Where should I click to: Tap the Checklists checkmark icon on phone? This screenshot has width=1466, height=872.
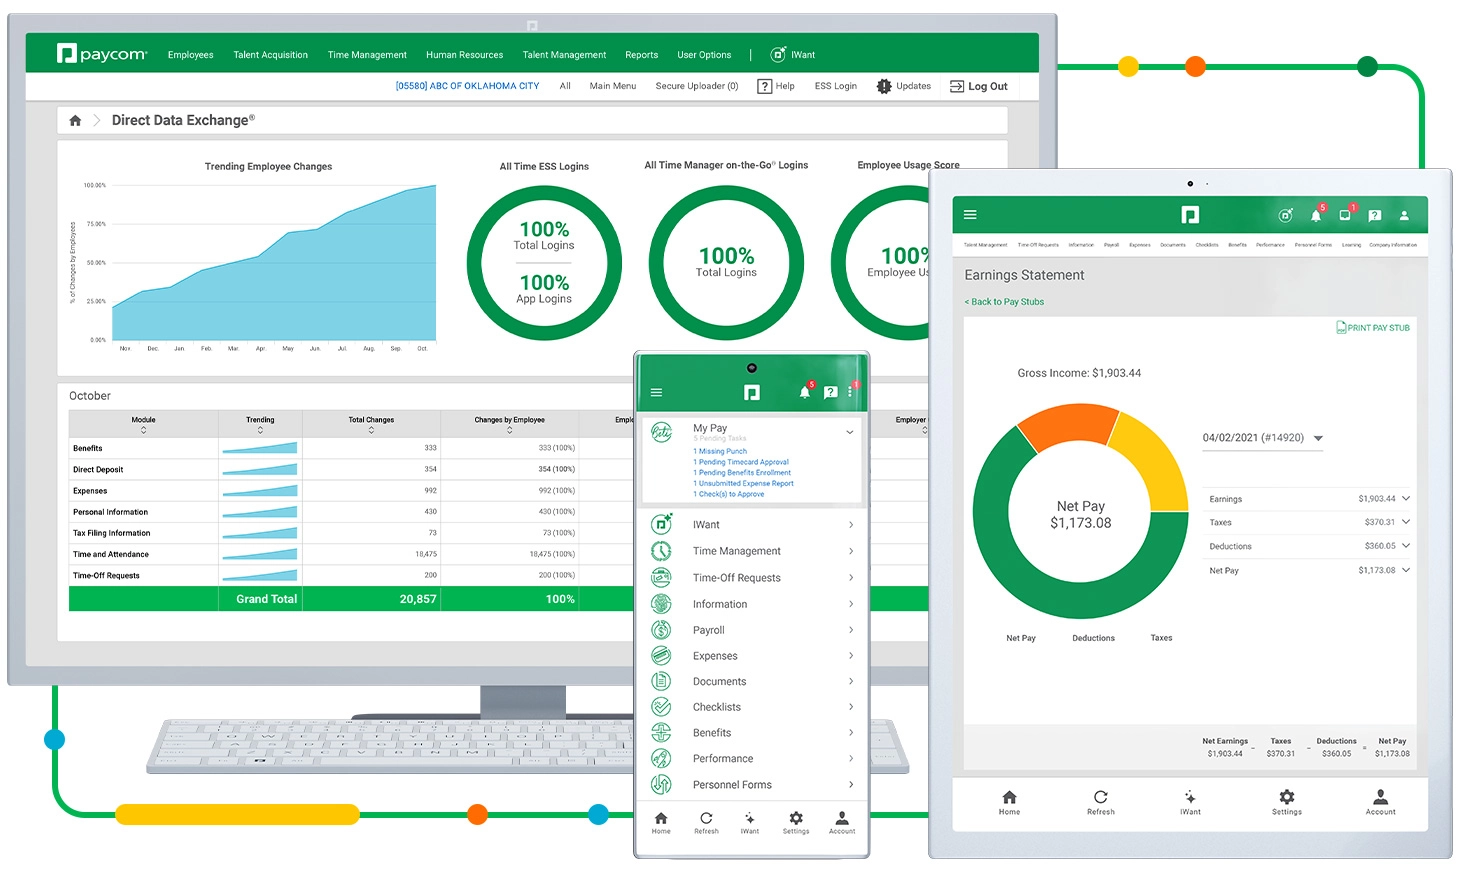[661, 707]
